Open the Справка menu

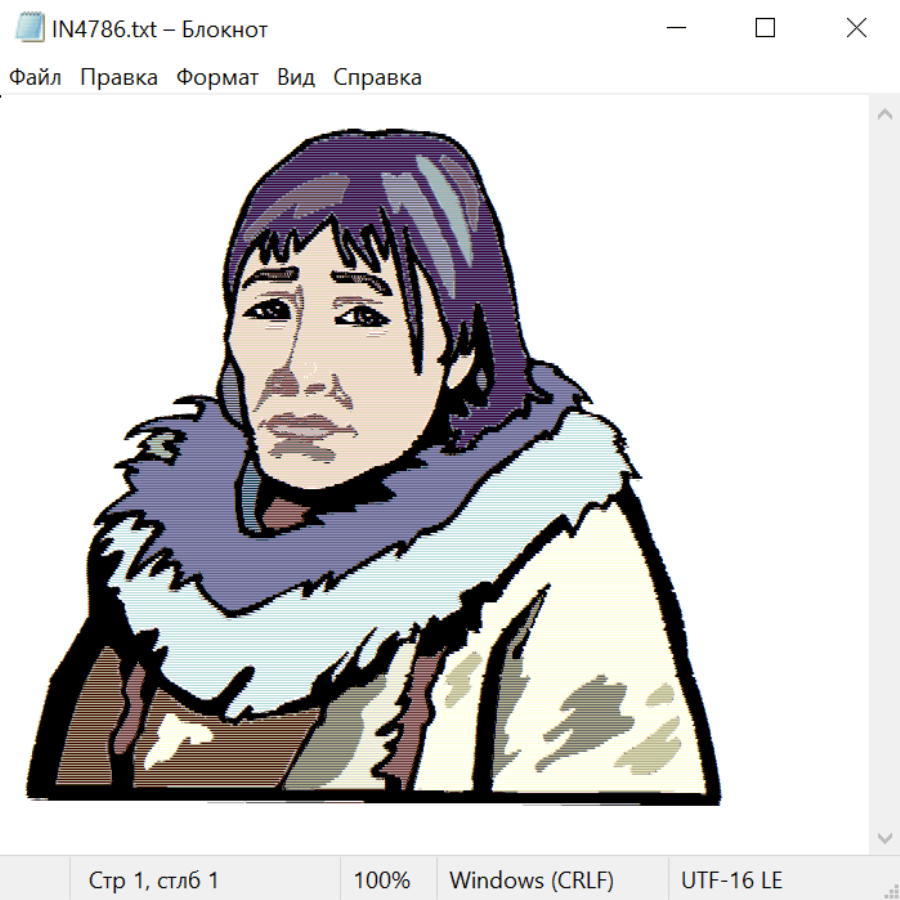tap(377, 78)
